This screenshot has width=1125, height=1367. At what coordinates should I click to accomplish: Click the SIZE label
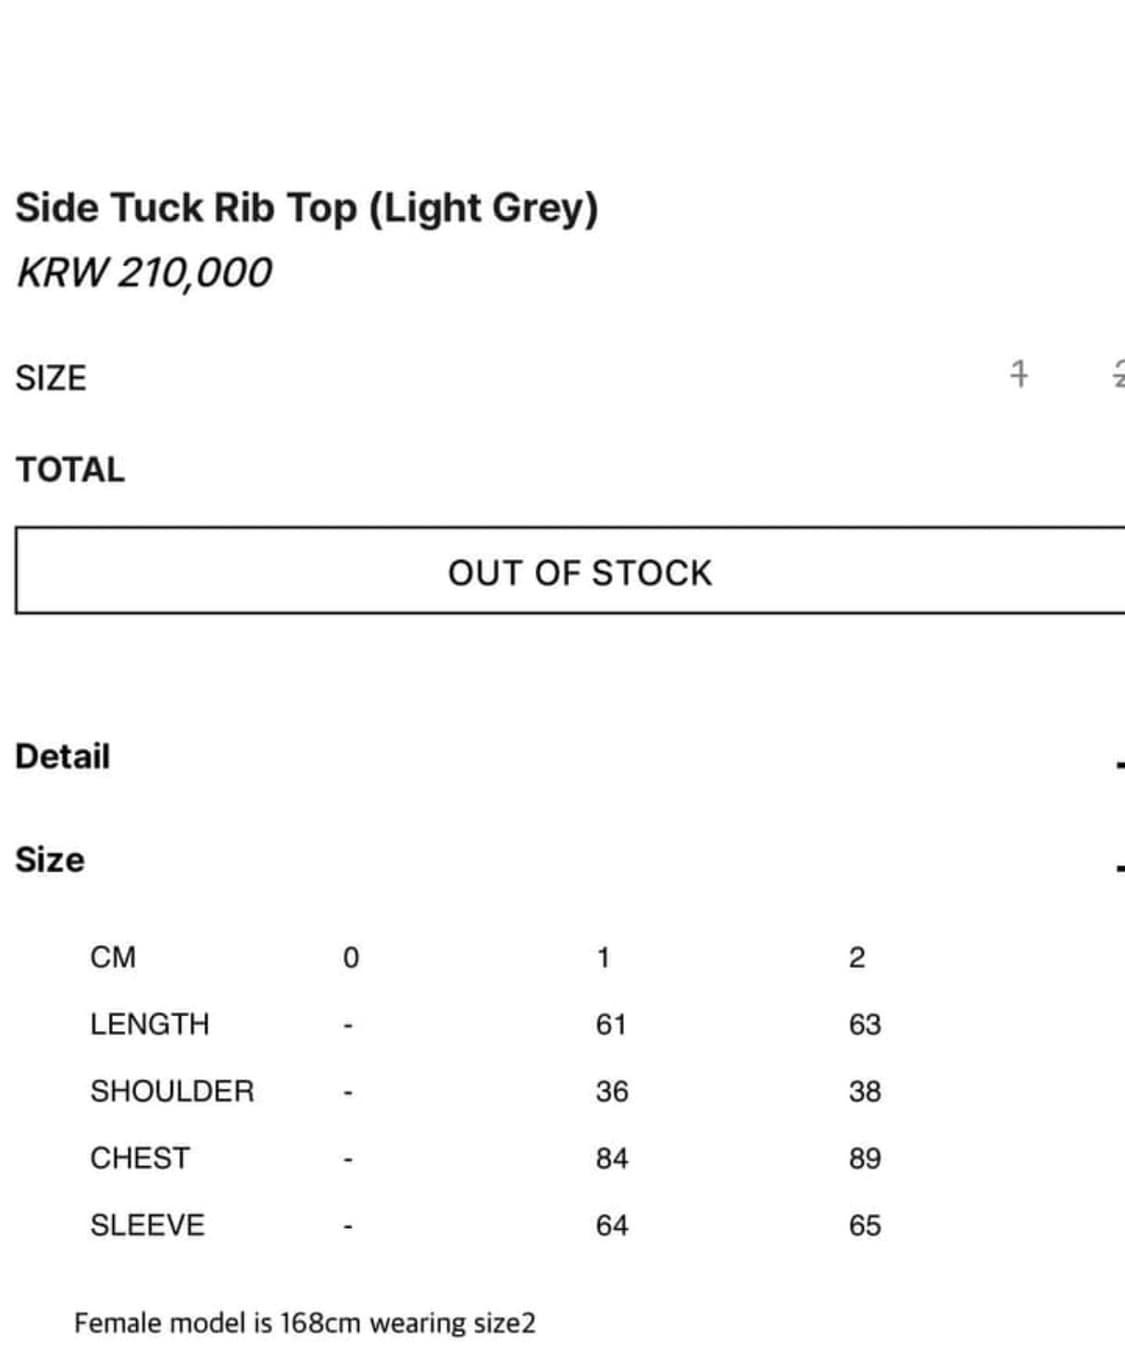pos(50,378)
